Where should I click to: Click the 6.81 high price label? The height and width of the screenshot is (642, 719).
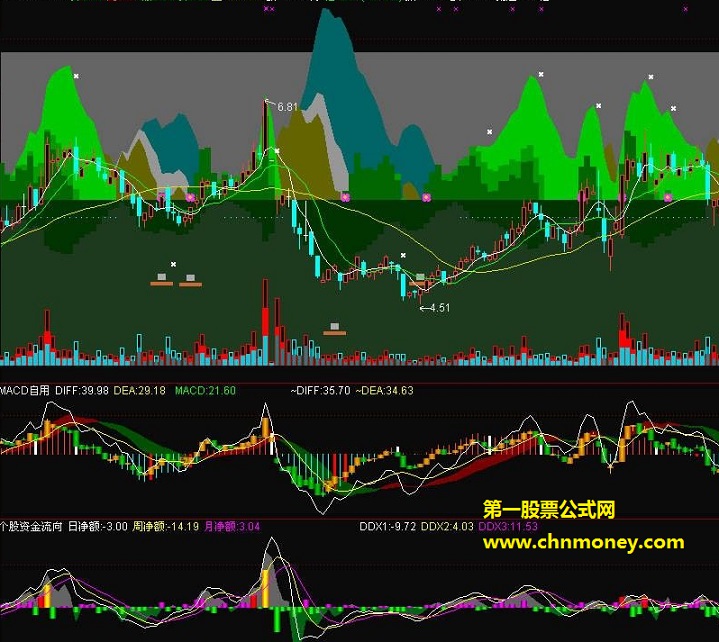pos(288,107)
